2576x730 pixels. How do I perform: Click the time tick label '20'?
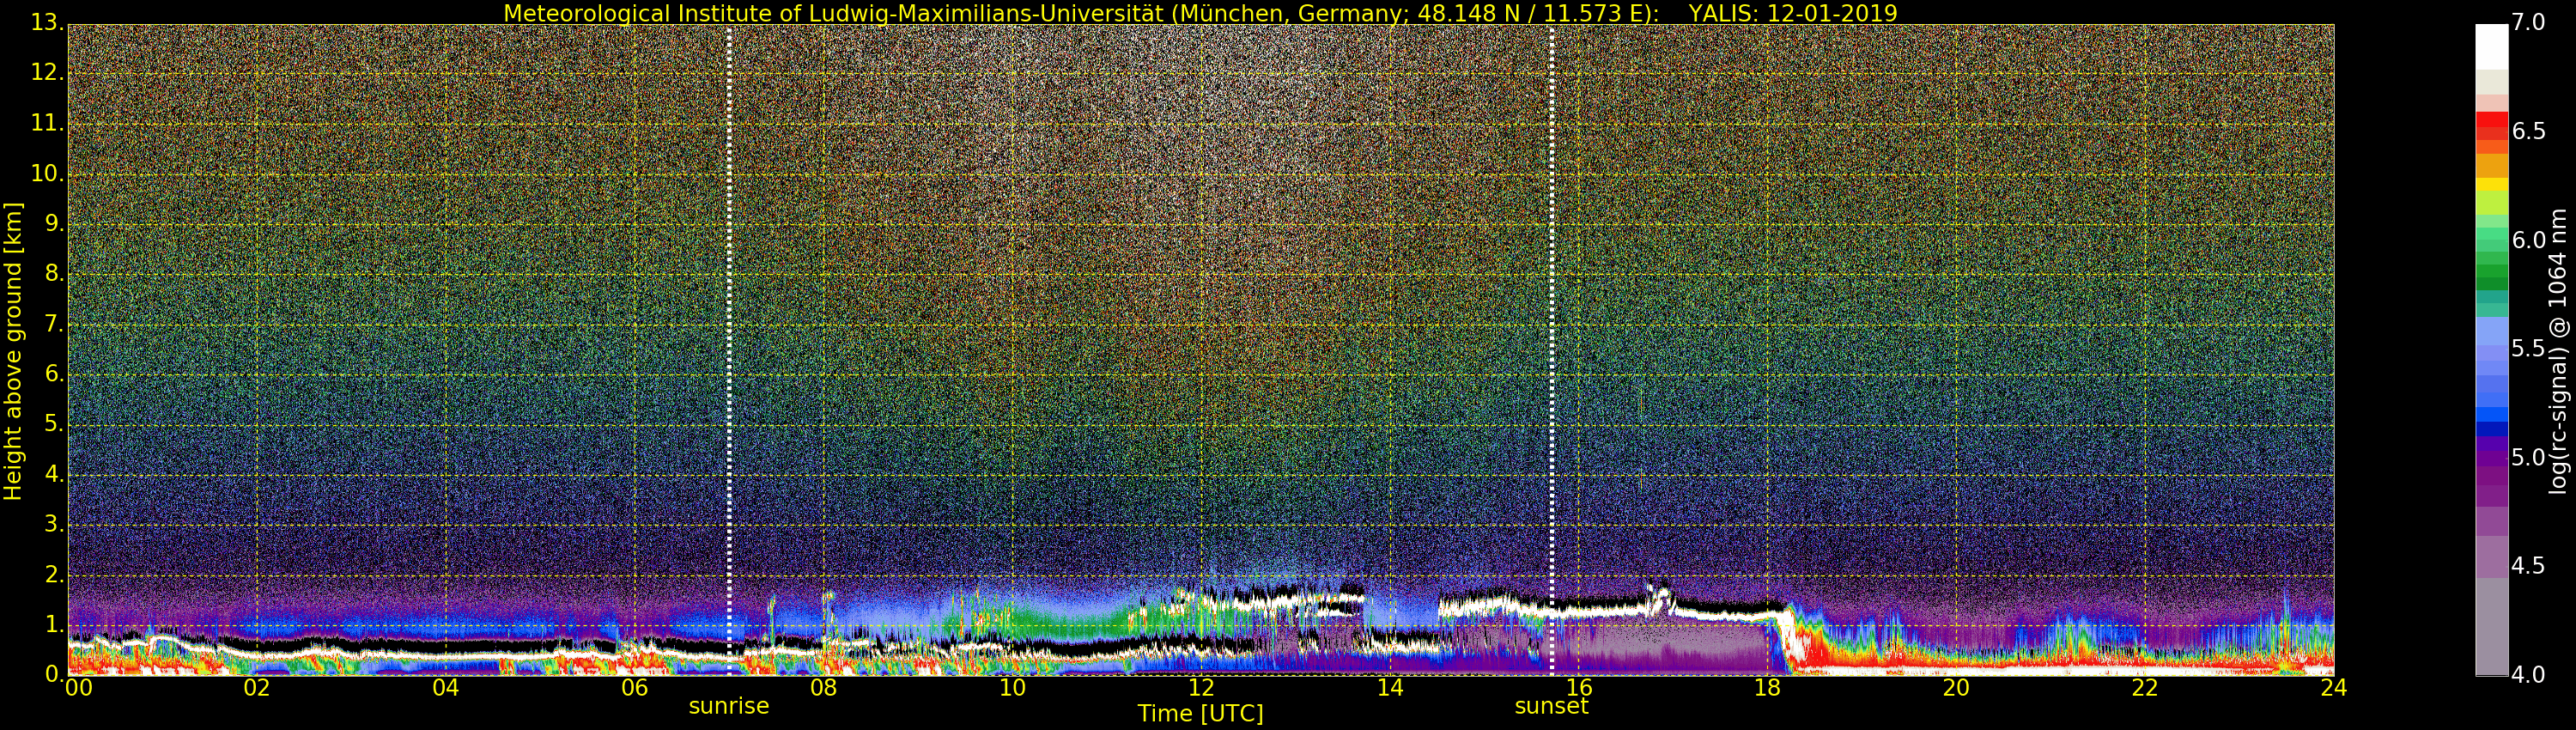point(1956,688)
